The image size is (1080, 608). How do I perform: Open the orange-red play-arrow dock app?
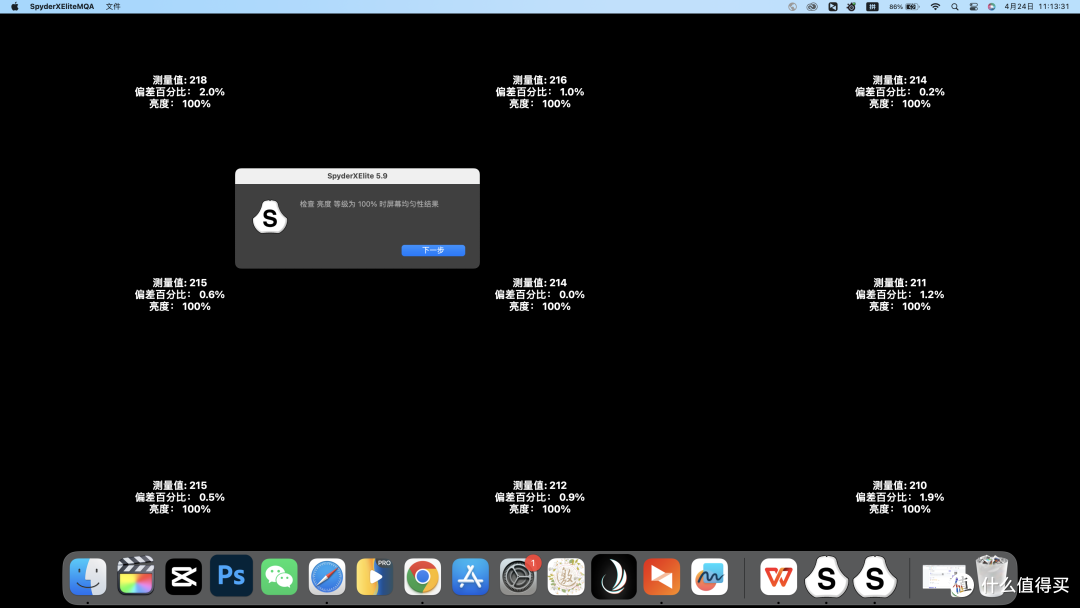661,576
